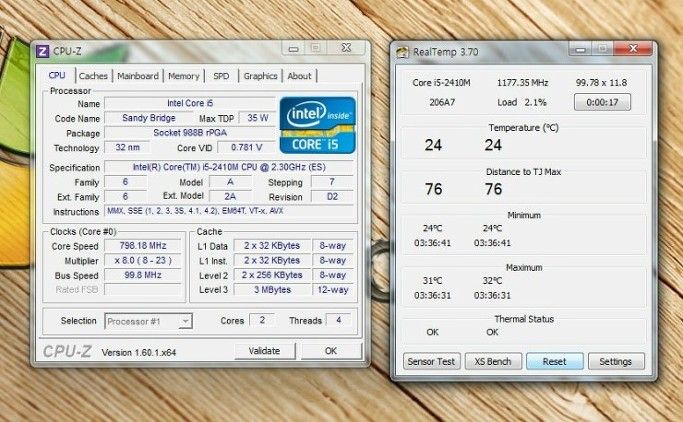
Task: Select the Memory tab
Action: point(183,76)
